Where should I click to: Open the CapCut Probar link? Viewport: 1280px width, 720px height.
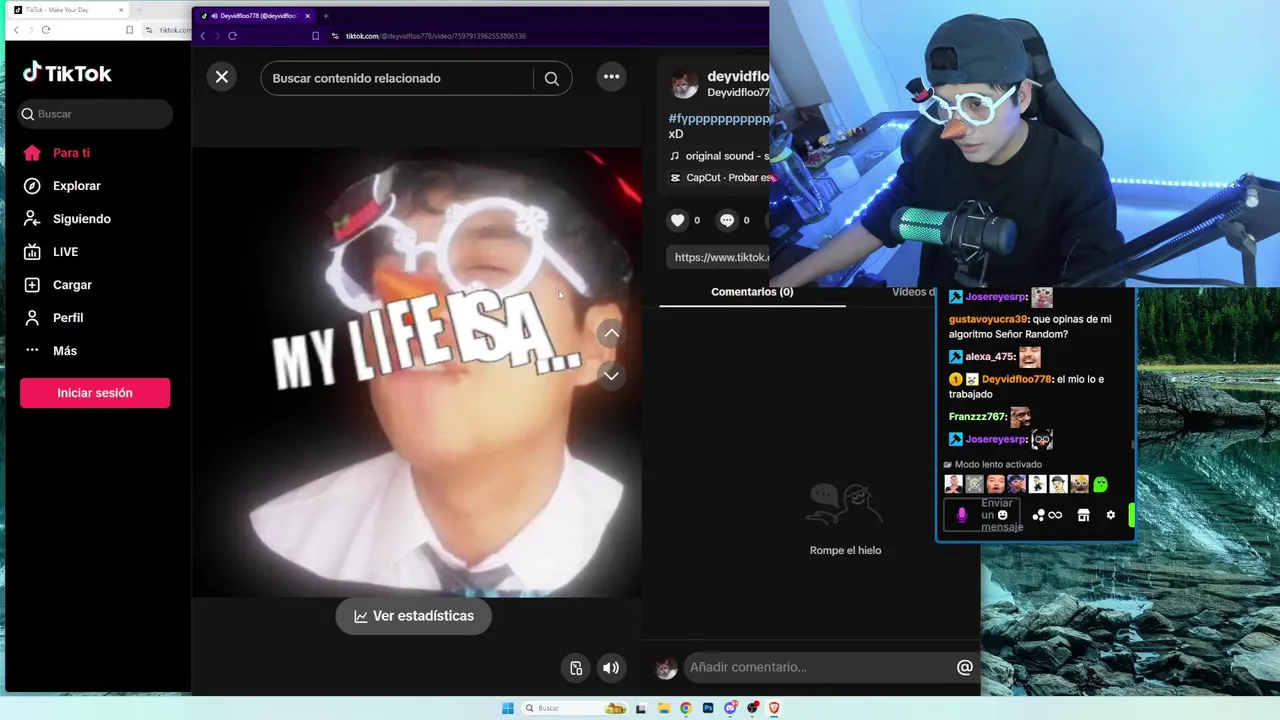(720, 178)
